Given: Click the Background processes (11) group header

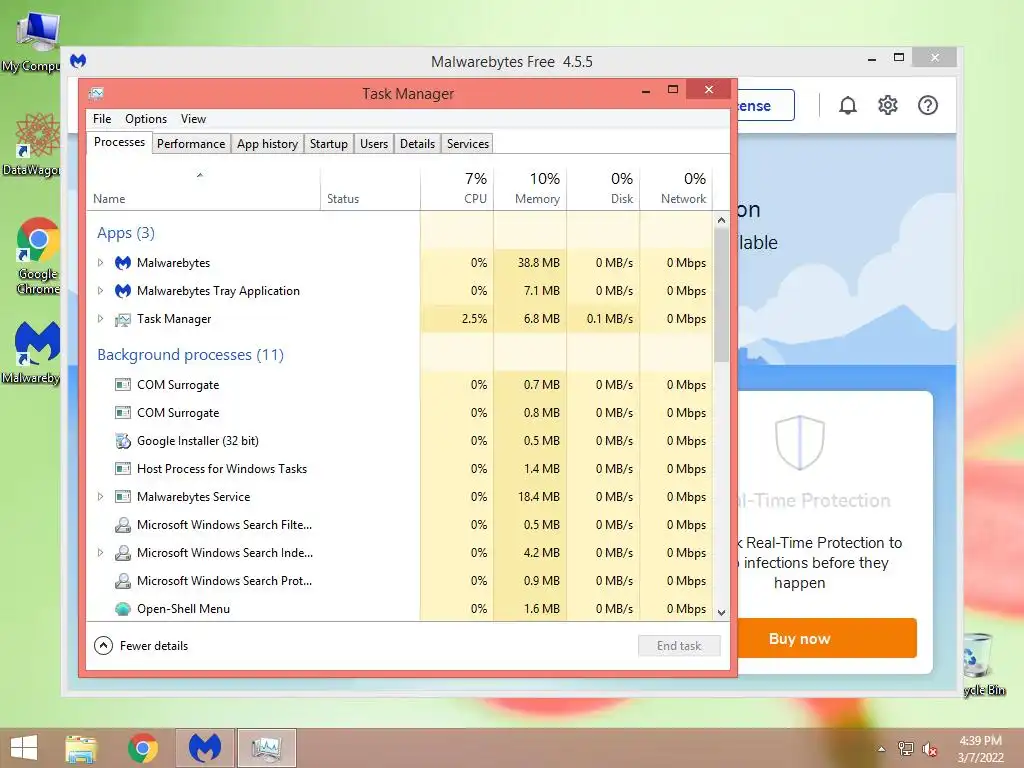Looking at the screenshot, I should coord(190,355).
